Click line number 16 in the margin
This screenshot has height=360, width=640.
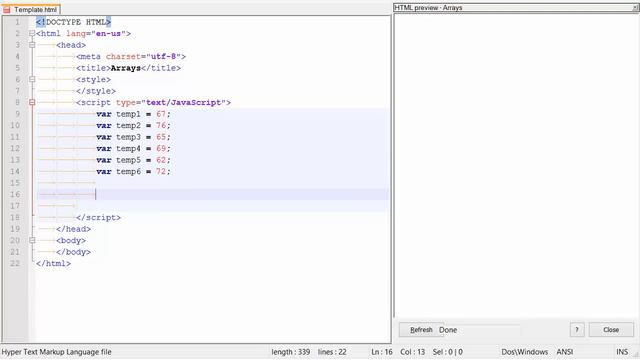15,194
